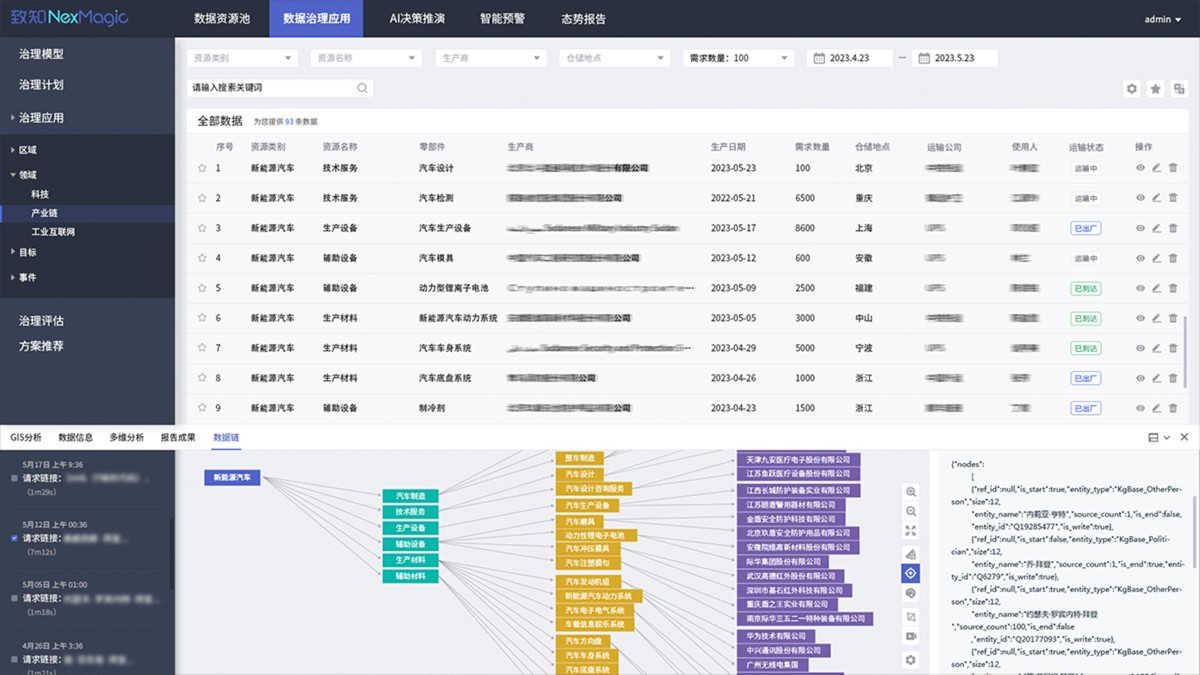The width and height of the screenshot is (1200, 675).
Task: Favorite row 1 with the star icon
Action: click(x=202, y=168)
